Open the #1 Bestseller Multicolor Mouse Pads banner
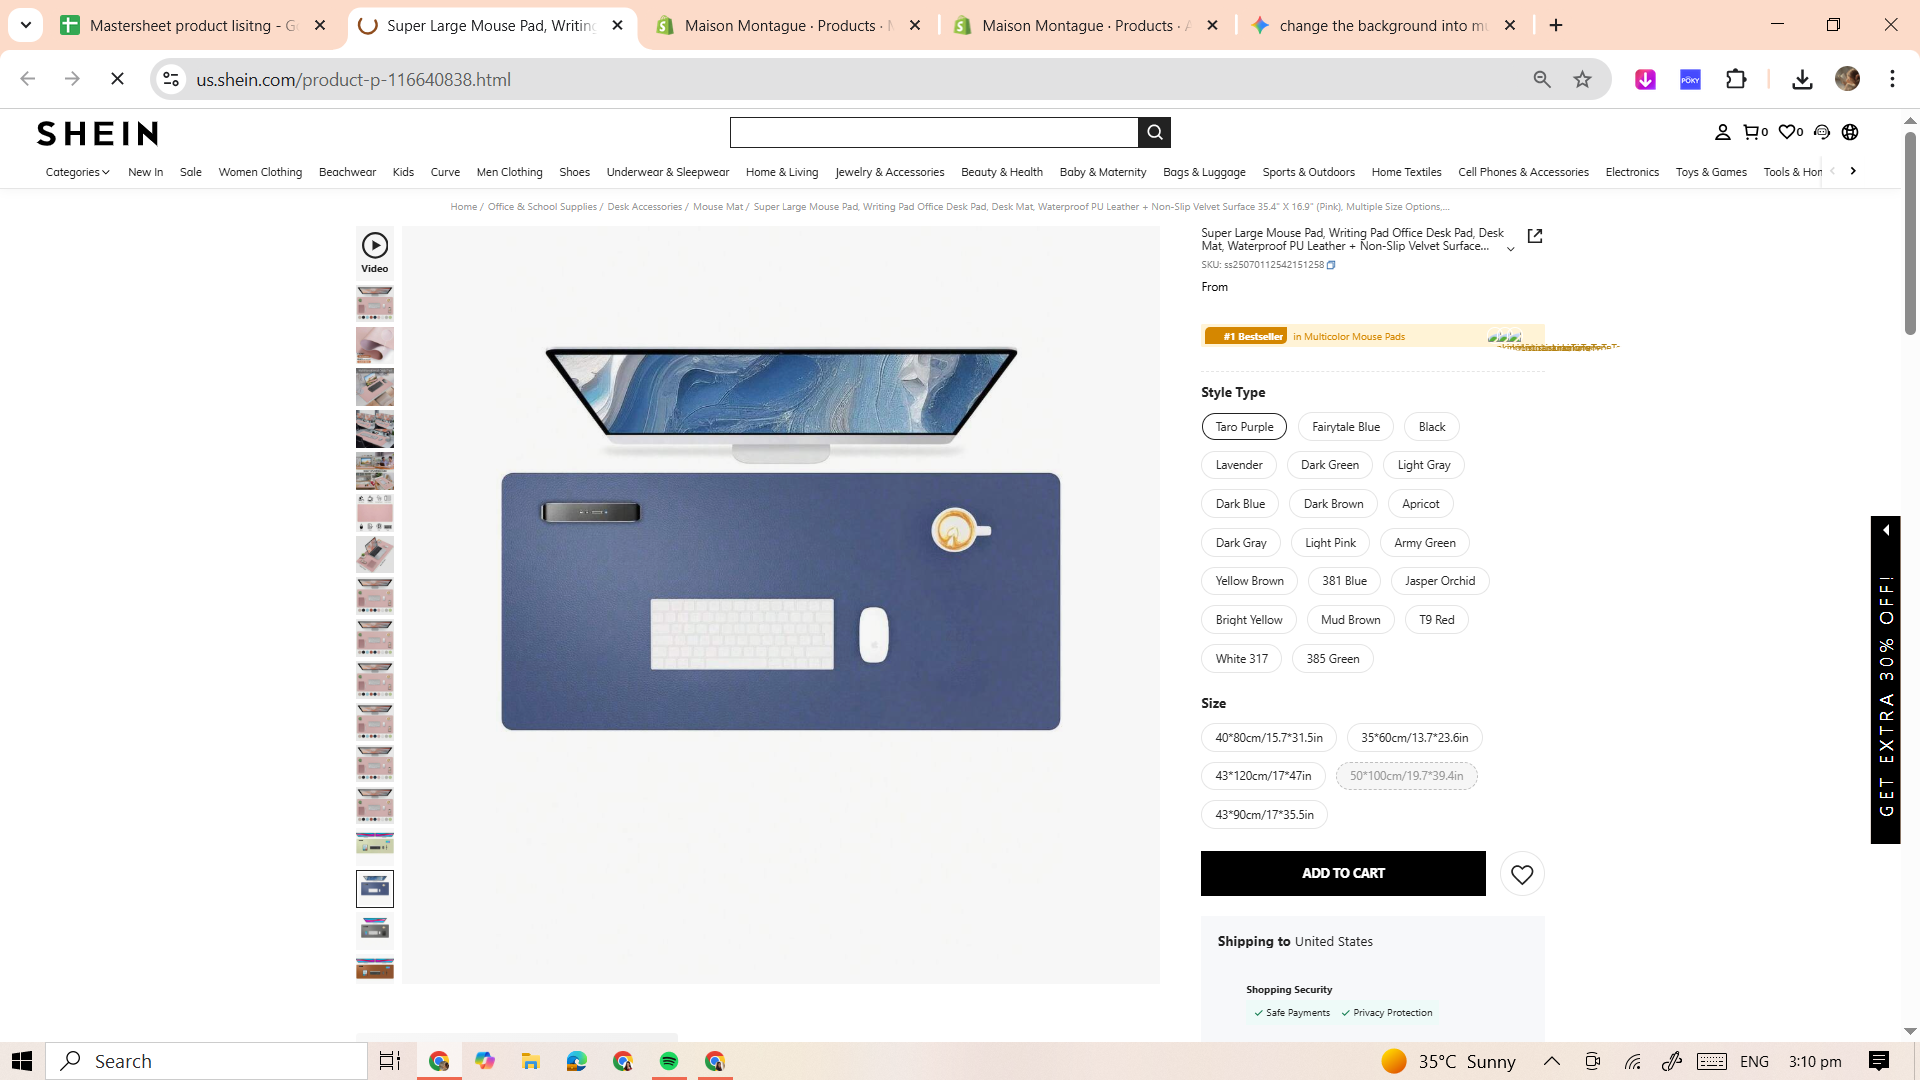This screenshot has height=1080, width=1920. tap(1372, 337)
